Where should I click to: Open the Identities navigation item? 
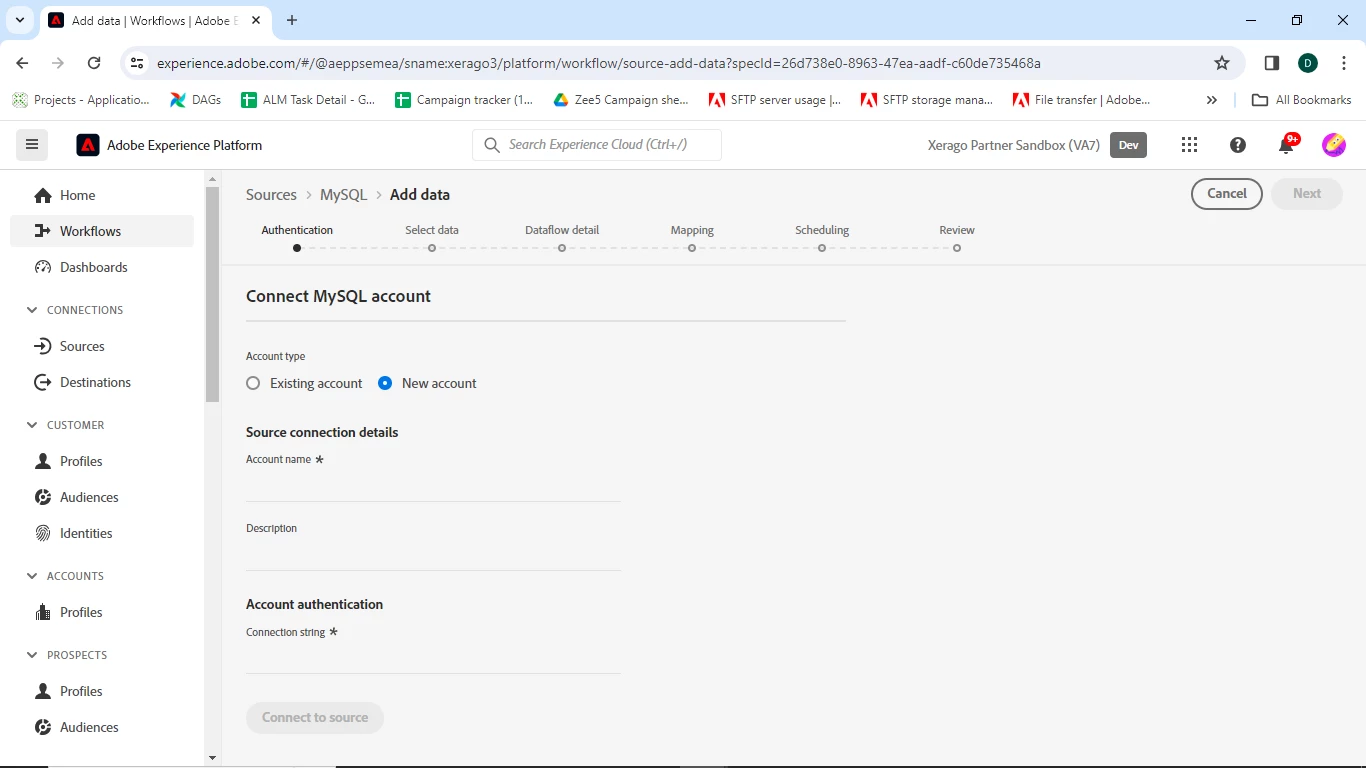coord(102,533)
